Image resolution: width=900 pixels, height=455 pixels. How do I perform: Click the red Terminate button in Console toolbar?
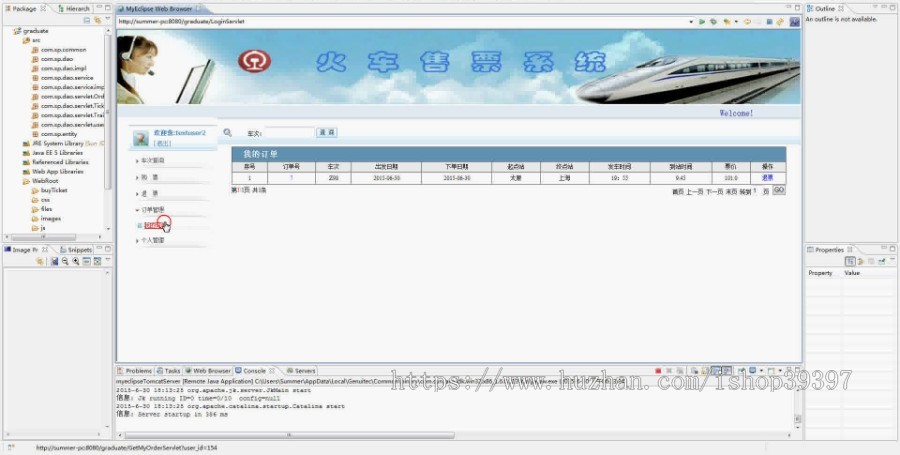(658, 371)
